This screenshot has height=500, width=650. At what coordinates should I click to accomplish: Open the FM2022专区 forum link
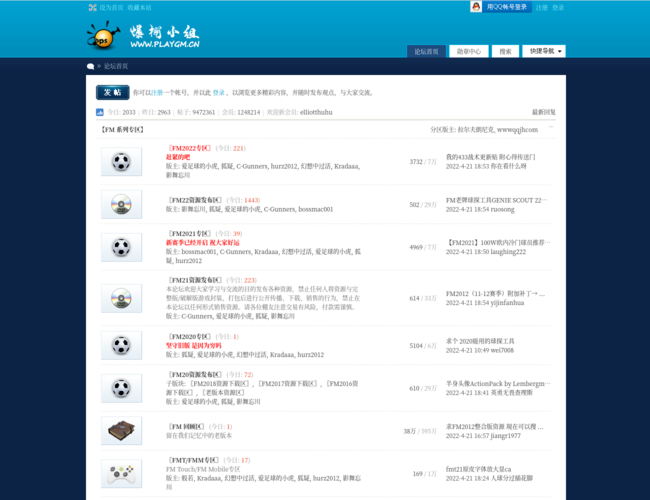(x=190, y=148)
